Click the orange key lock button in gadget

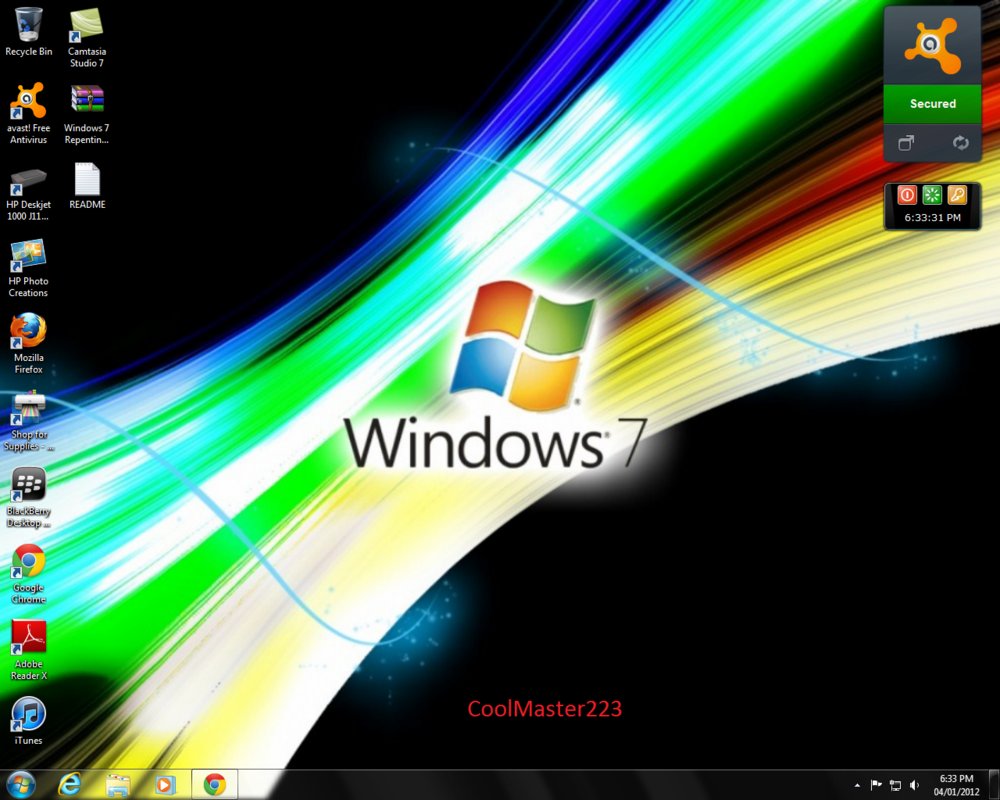957,195
